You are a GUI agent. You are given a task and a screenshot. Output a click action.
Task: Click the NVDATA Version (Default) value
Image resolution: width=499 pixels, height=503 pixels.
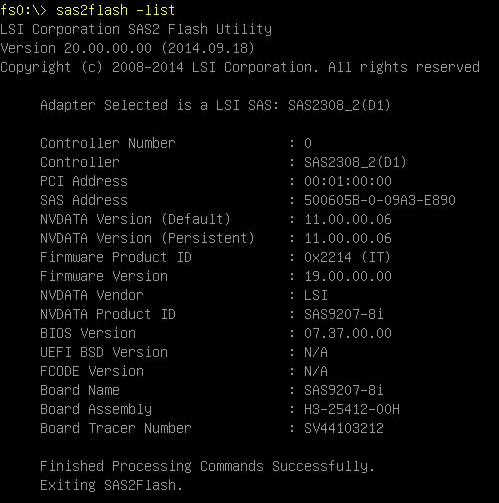click(348, 219)
